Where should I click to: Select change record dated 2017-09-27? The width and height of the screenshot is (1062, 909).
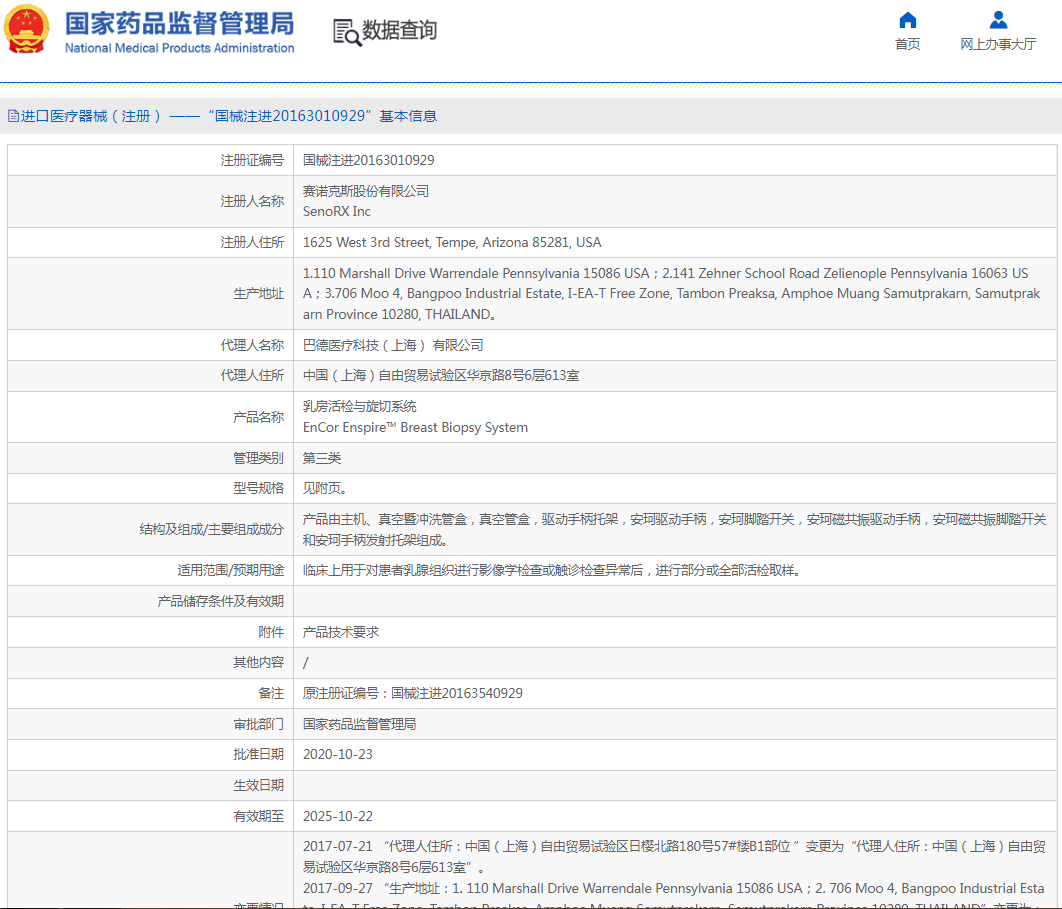coord(675,895)
